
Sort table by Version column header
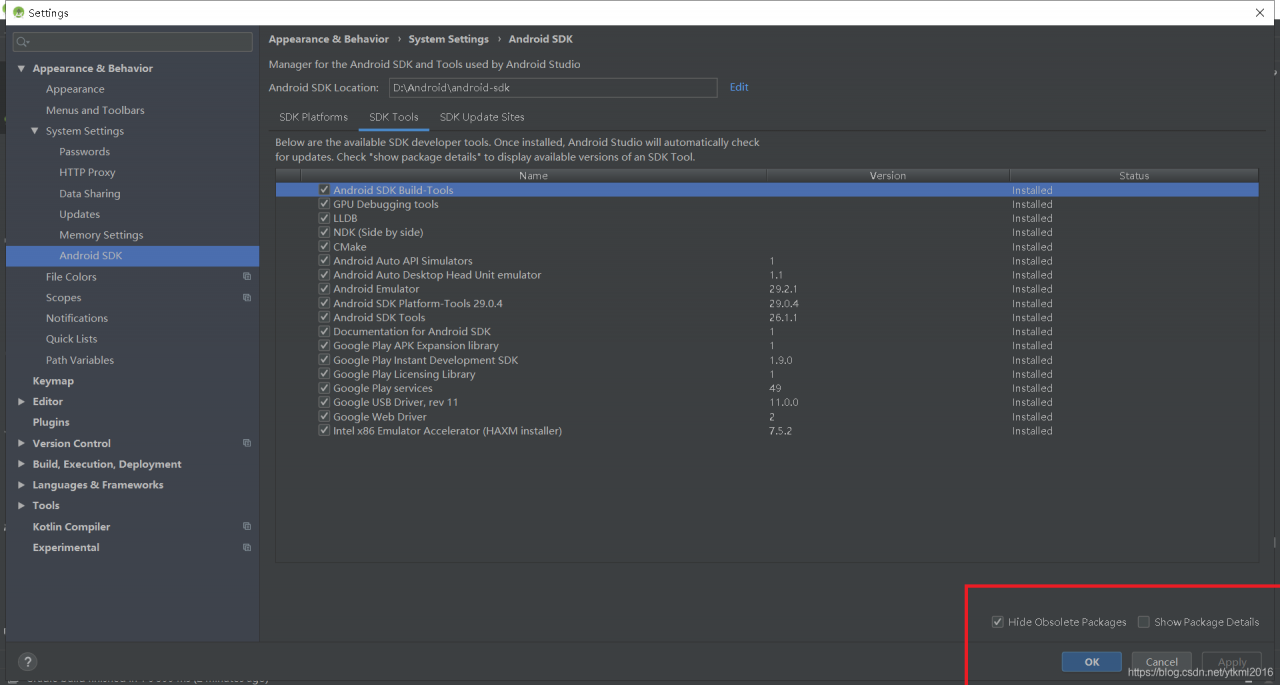[888, 176]
